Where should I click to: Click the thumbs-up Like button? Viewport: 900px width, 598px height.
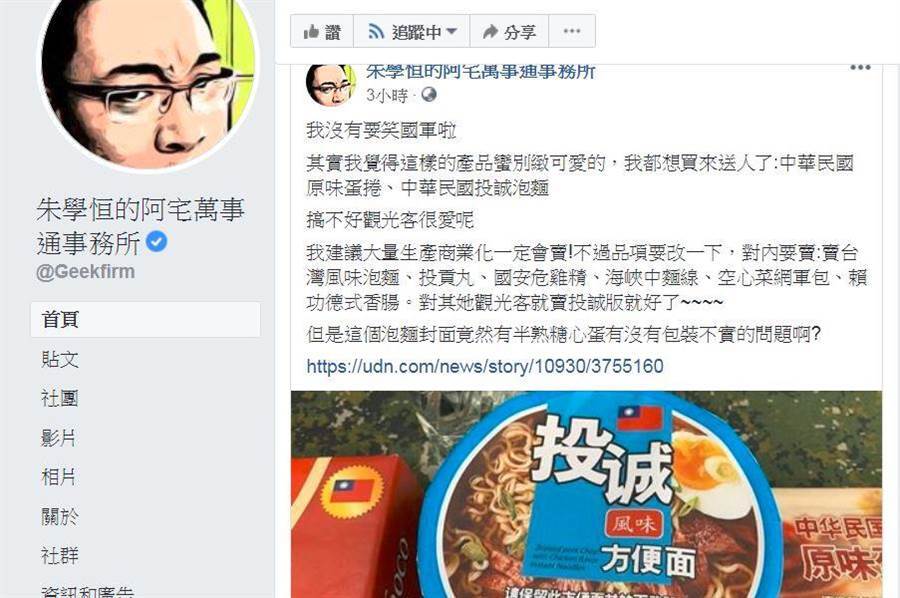pyautogui.click(x=322, y=32)
